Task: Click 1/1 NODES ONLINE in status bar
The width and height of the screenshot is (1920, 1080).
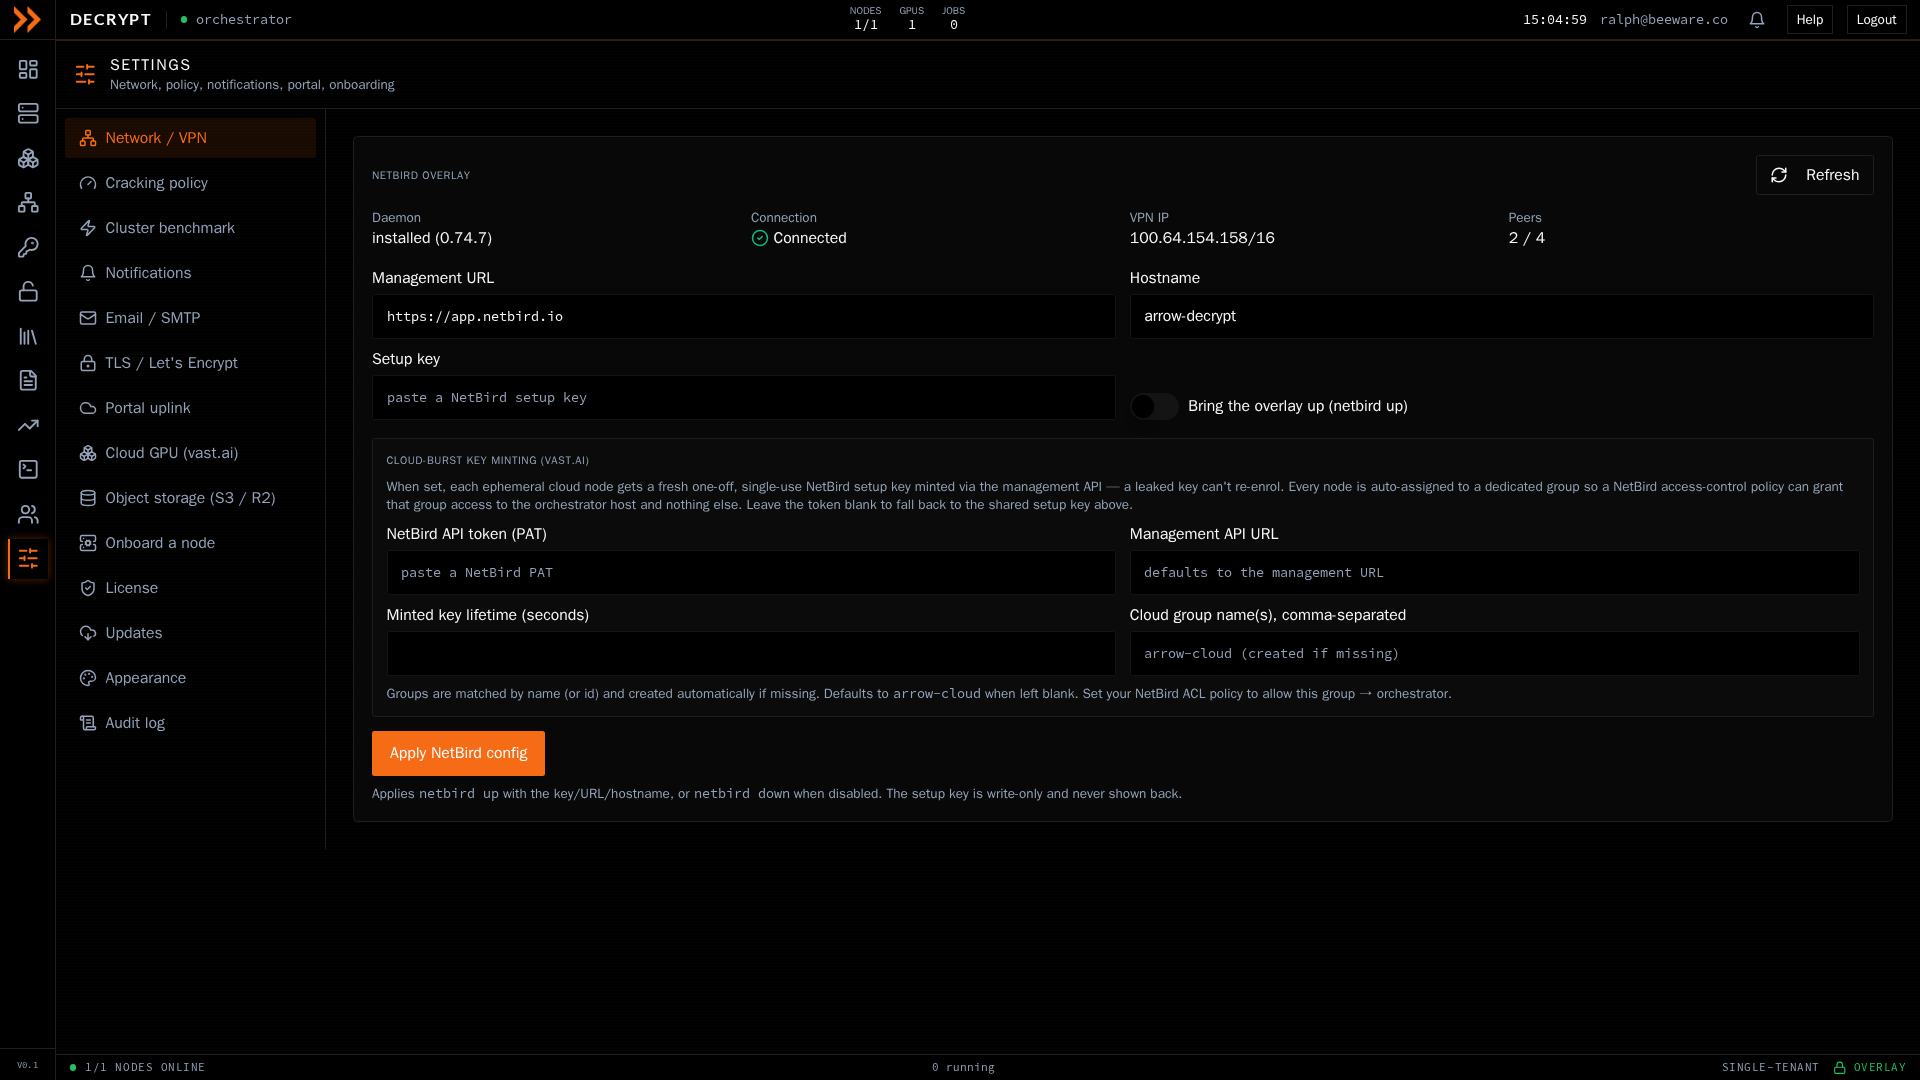Action: point(145,1067)
